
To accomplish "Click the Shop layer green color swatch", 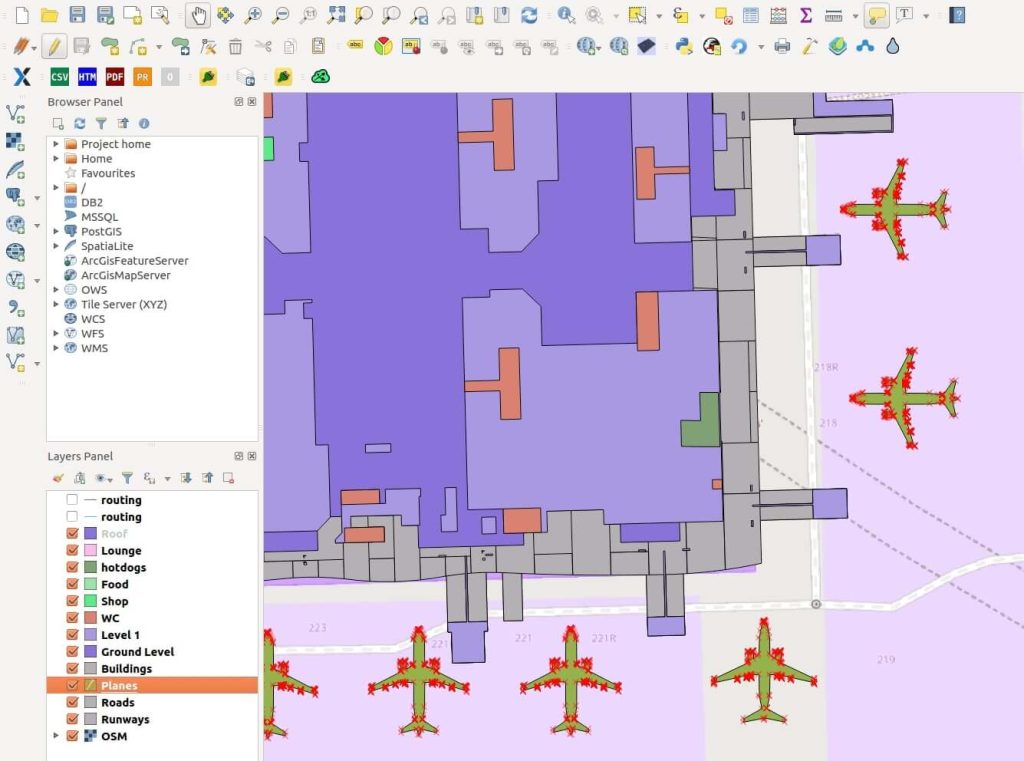I will pos(91,600).
